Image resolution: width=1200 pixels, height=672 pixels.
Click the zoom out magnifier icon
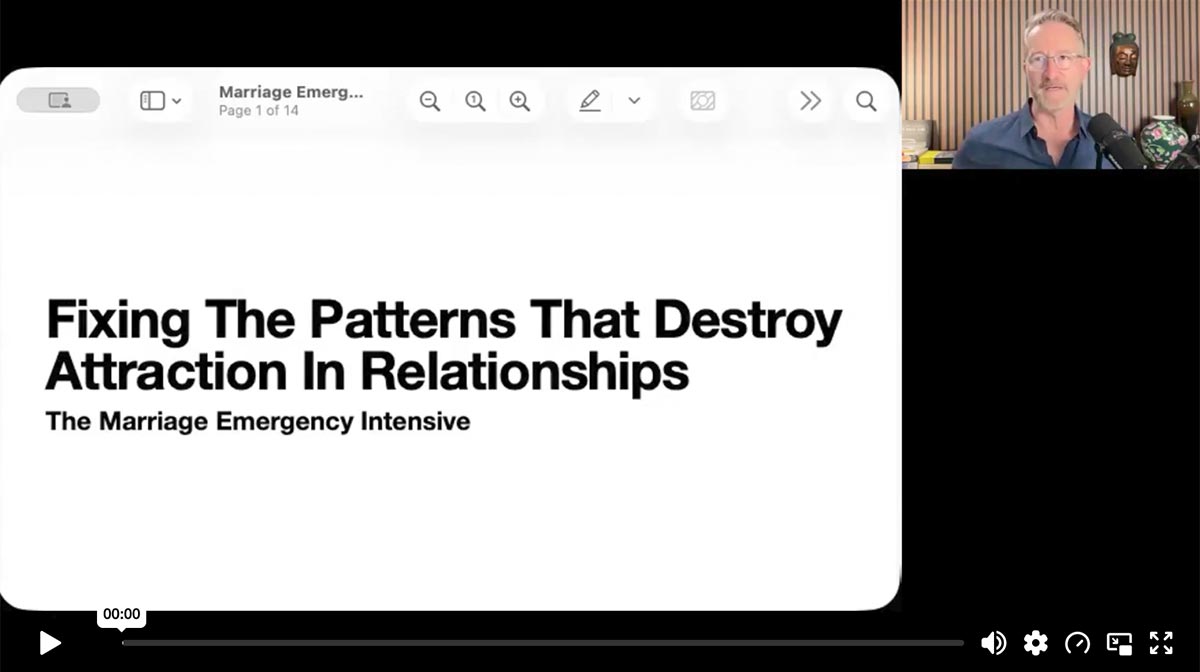pos(430,101)
